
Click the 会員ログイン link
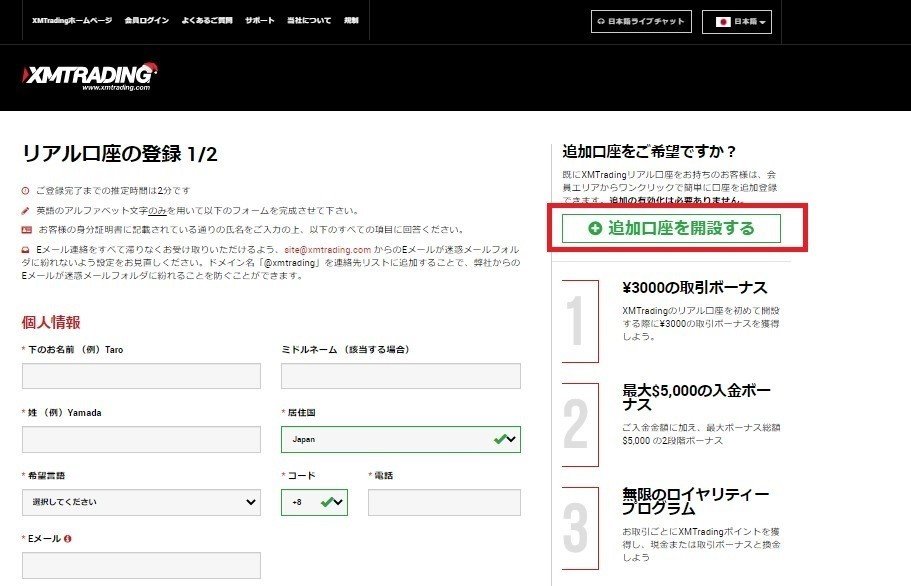pos(146,19)
